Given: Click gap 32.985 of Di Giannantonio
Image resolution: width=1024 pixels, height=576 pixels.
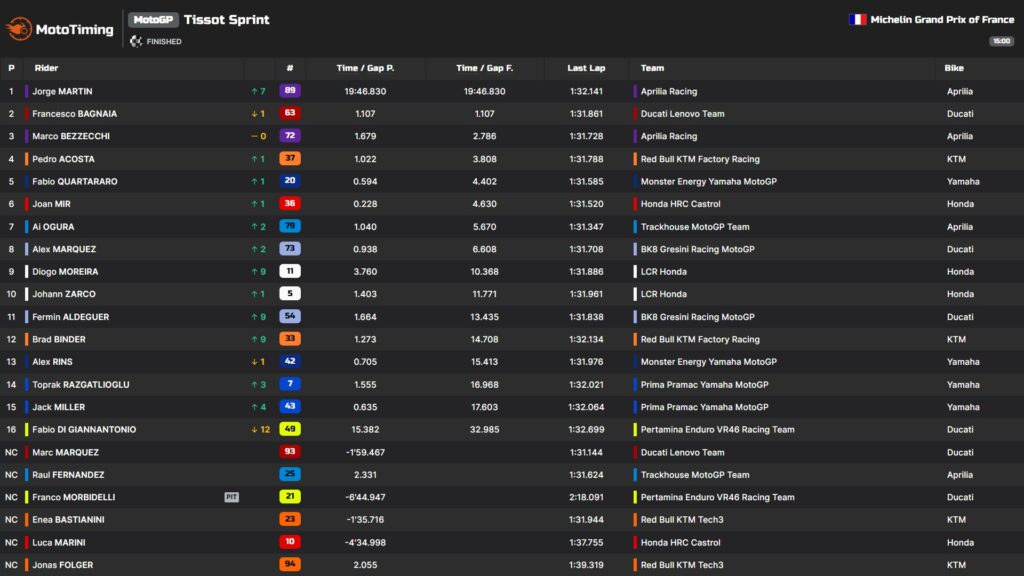Looking at the screenshot, I should 485,430.
